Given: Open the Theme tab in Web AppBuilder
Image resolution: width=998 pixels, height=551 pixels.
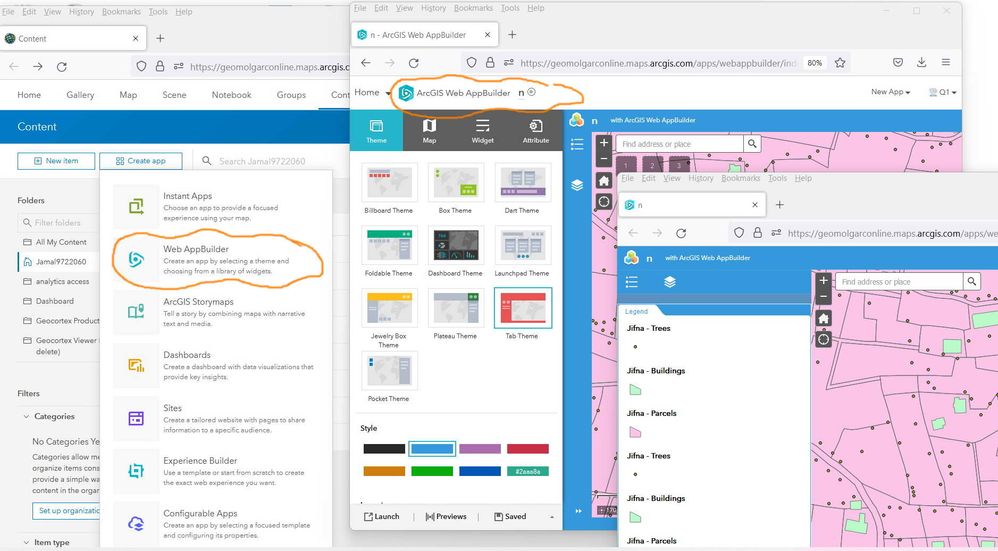Looking at the screenshot, I should coord(376,130).
